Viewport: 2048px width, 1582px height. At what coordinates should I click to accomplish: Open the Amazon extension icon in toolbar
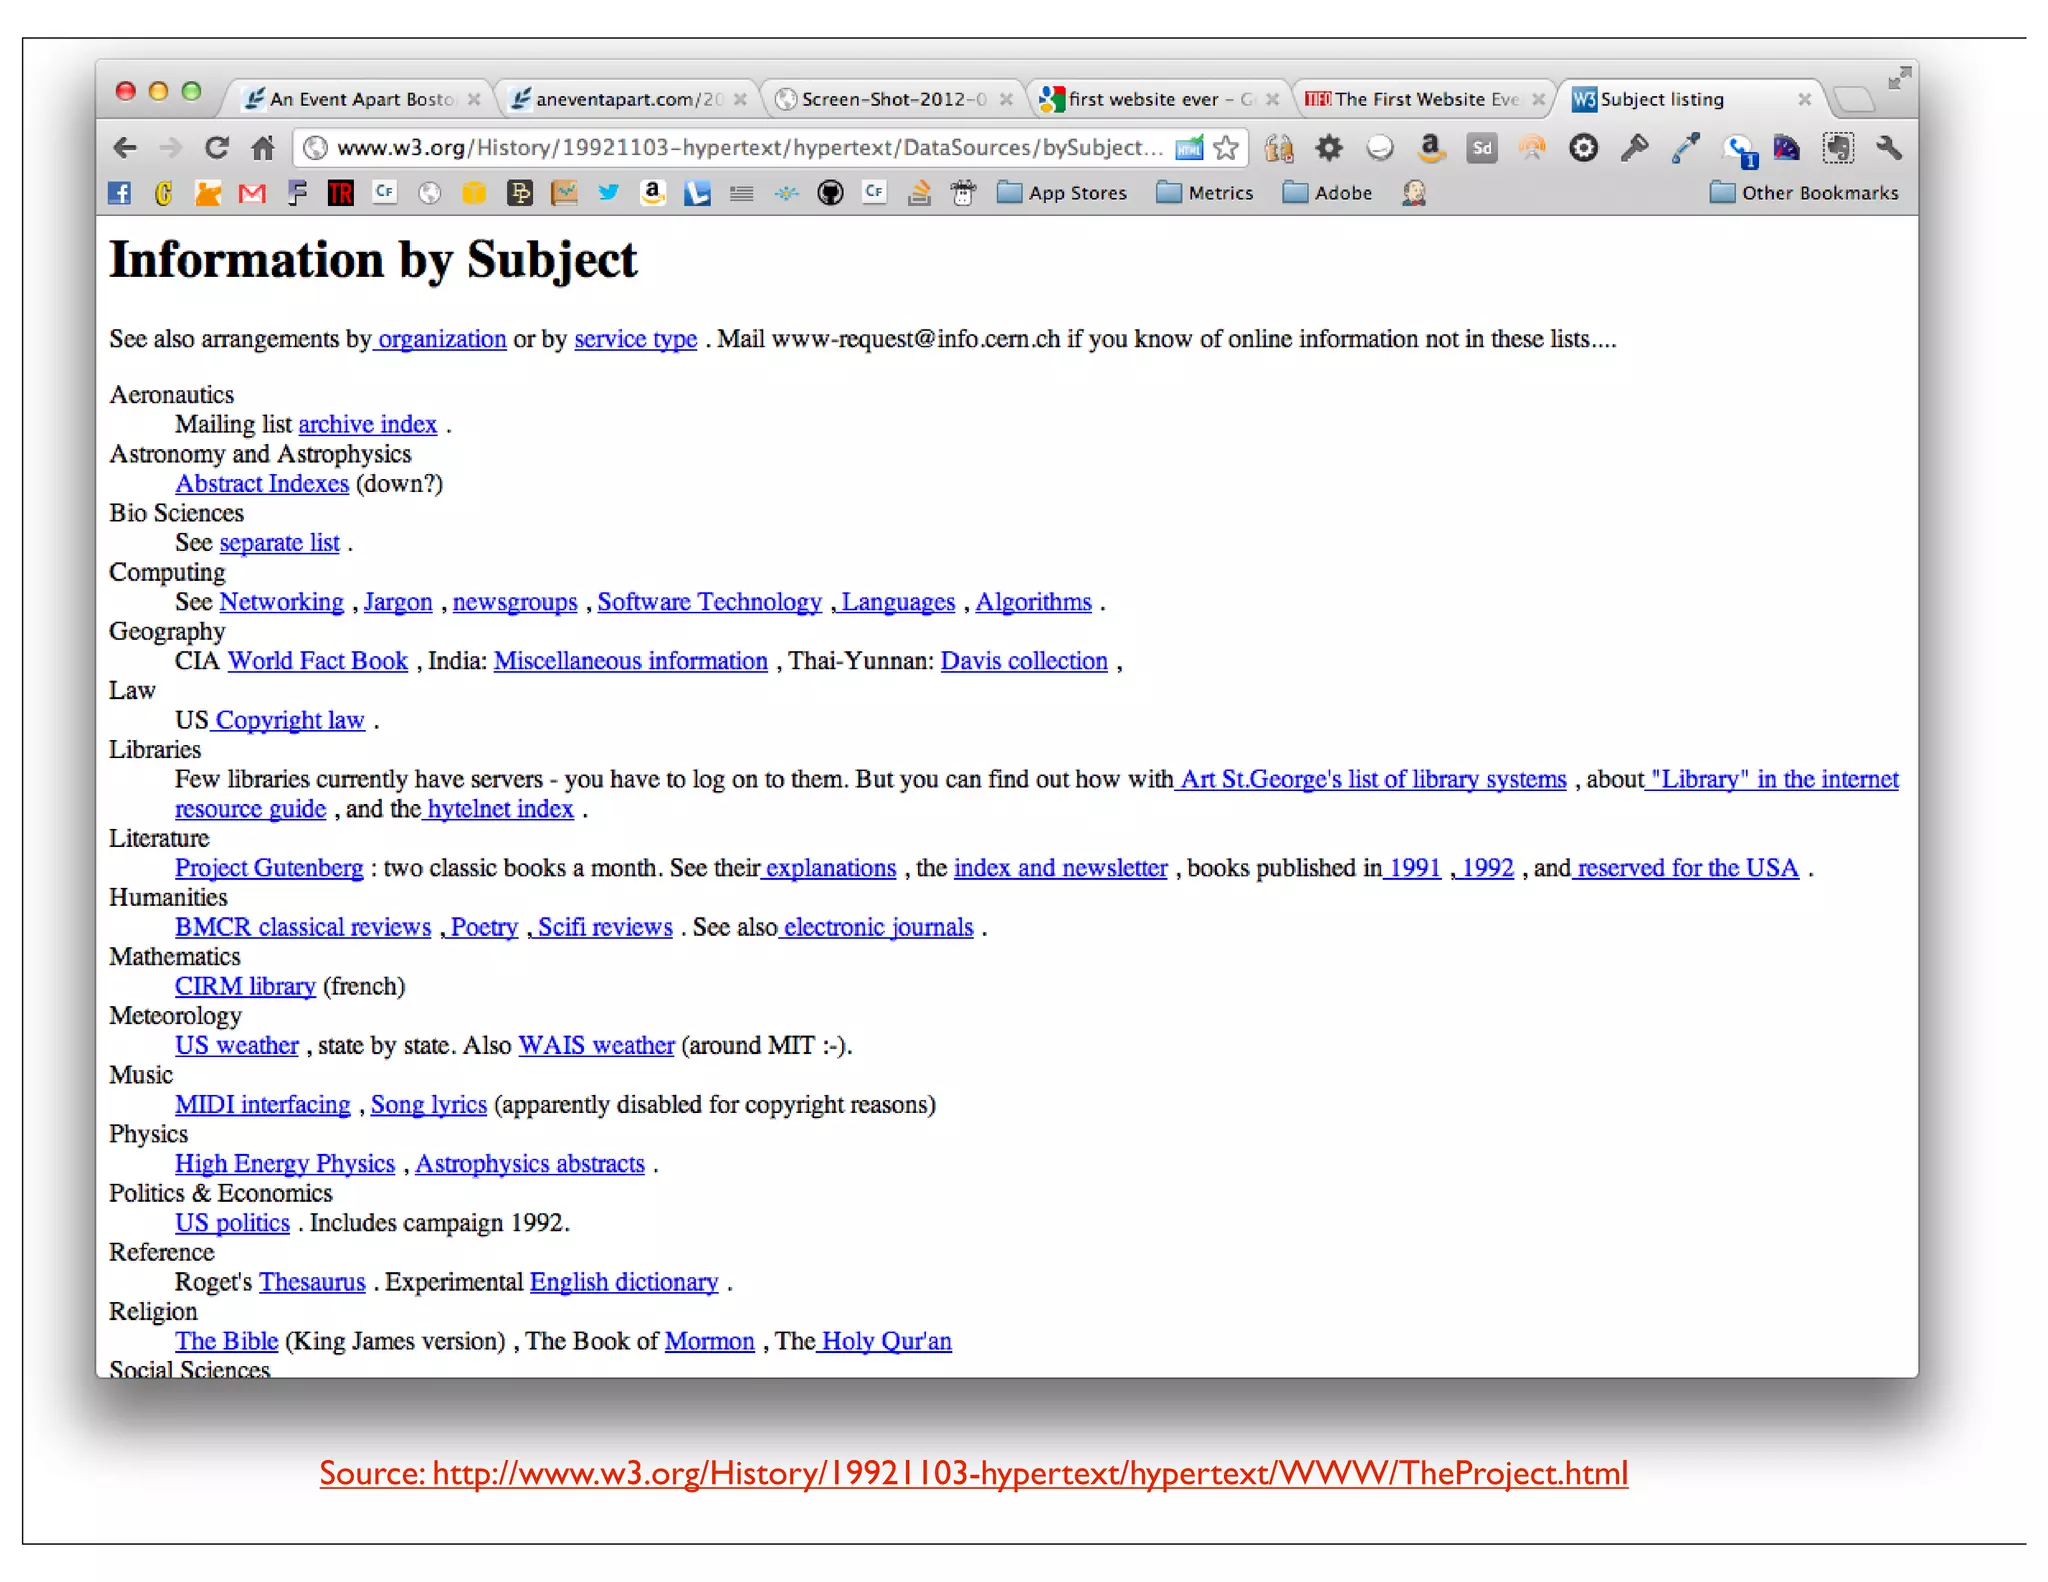[1431, 148]
